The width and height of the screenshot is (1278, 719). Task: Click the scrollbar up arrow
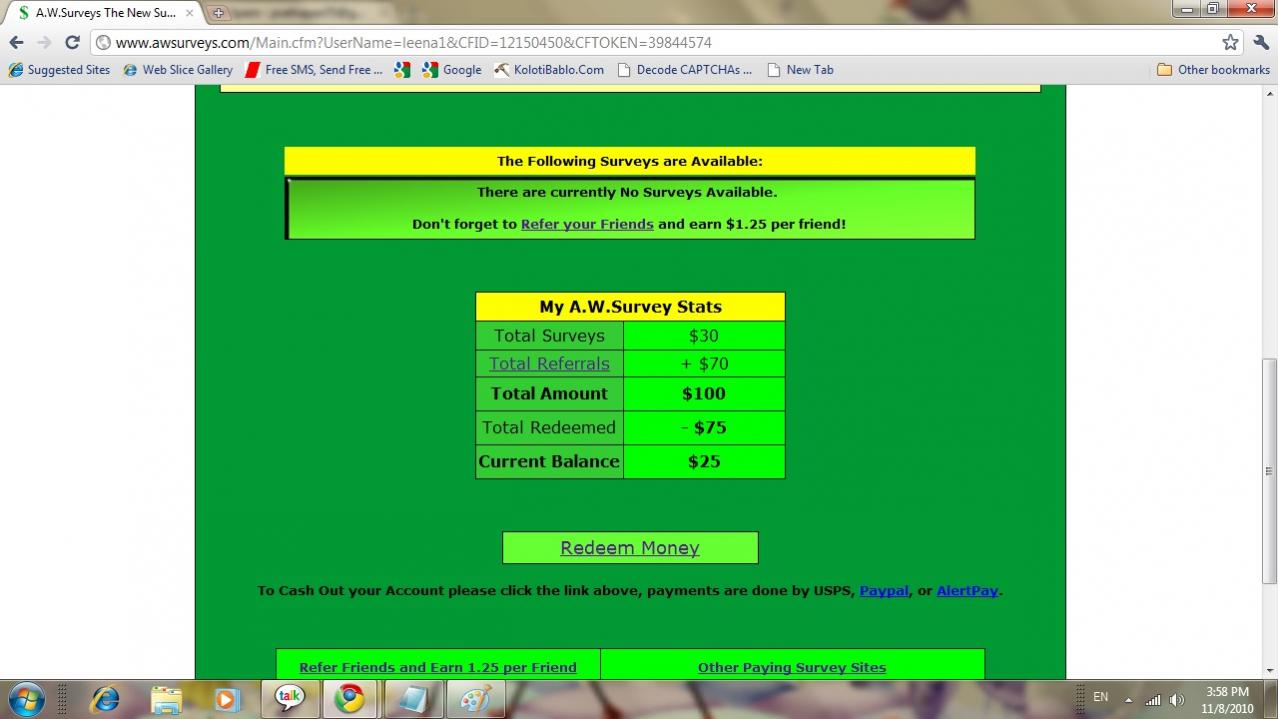point(1269,93)
